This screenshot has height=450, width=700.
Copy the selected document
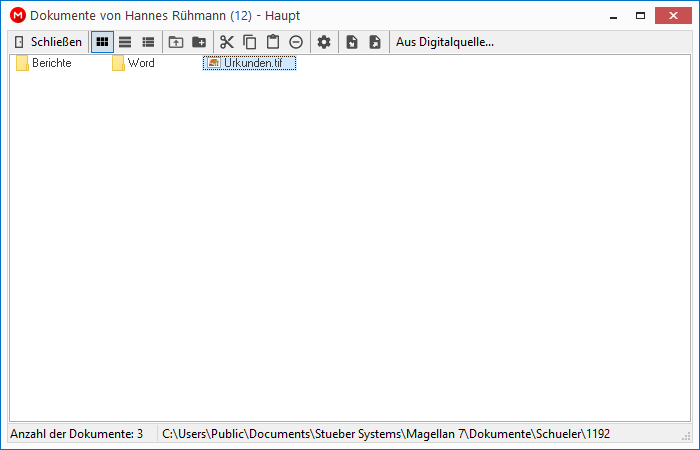250,42
